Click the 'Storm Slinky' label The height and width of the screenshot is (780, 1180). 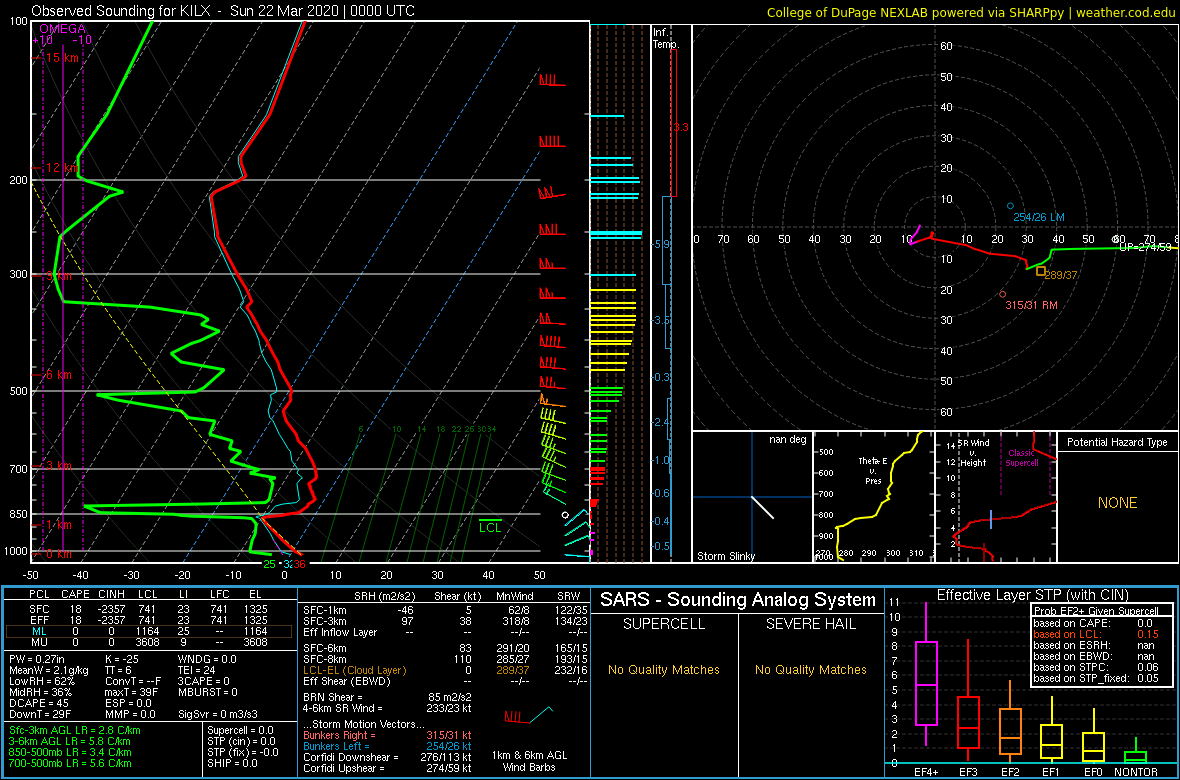725,556
